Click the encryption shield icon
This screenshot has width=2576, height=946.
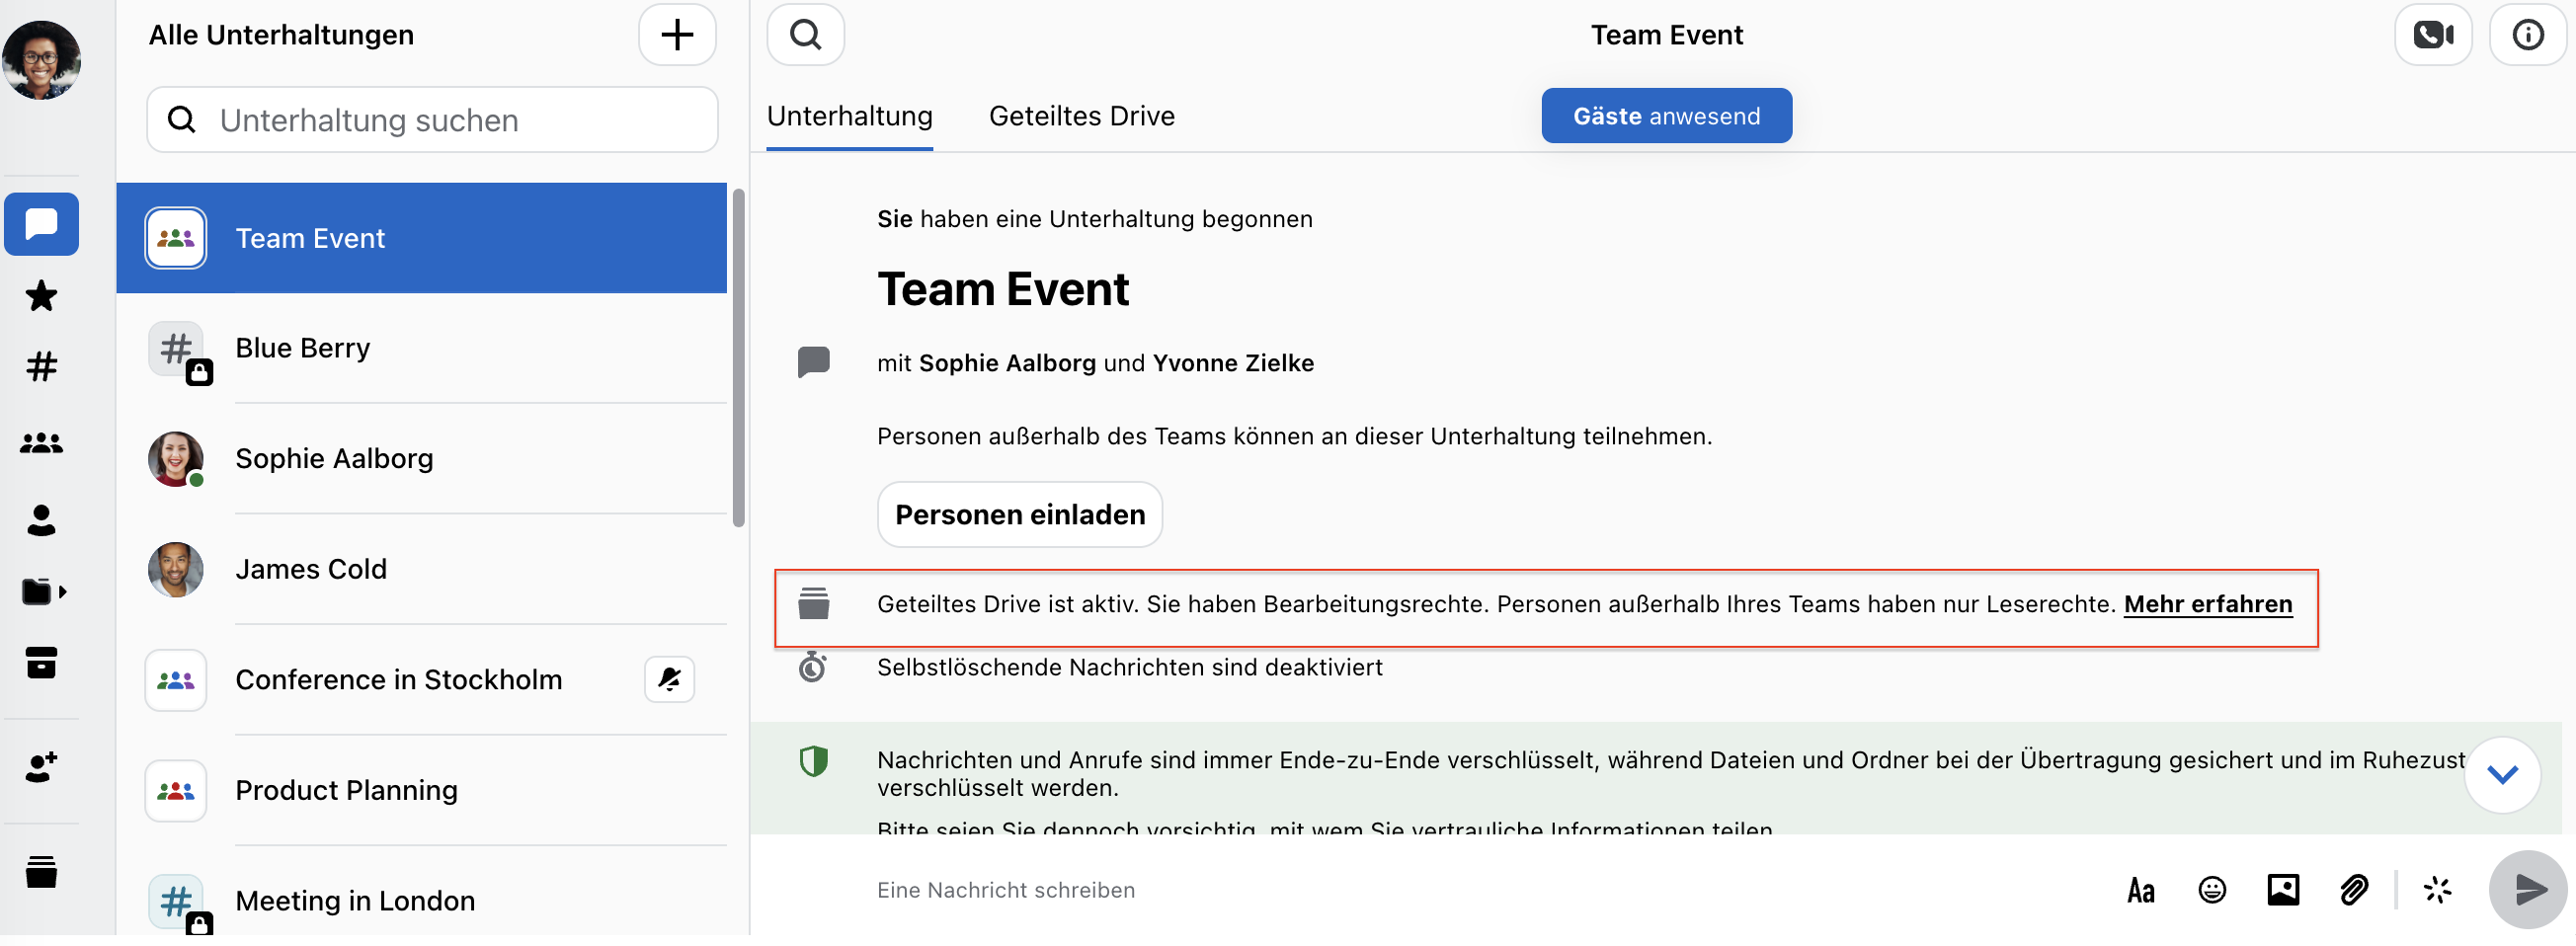pos(813,762)
